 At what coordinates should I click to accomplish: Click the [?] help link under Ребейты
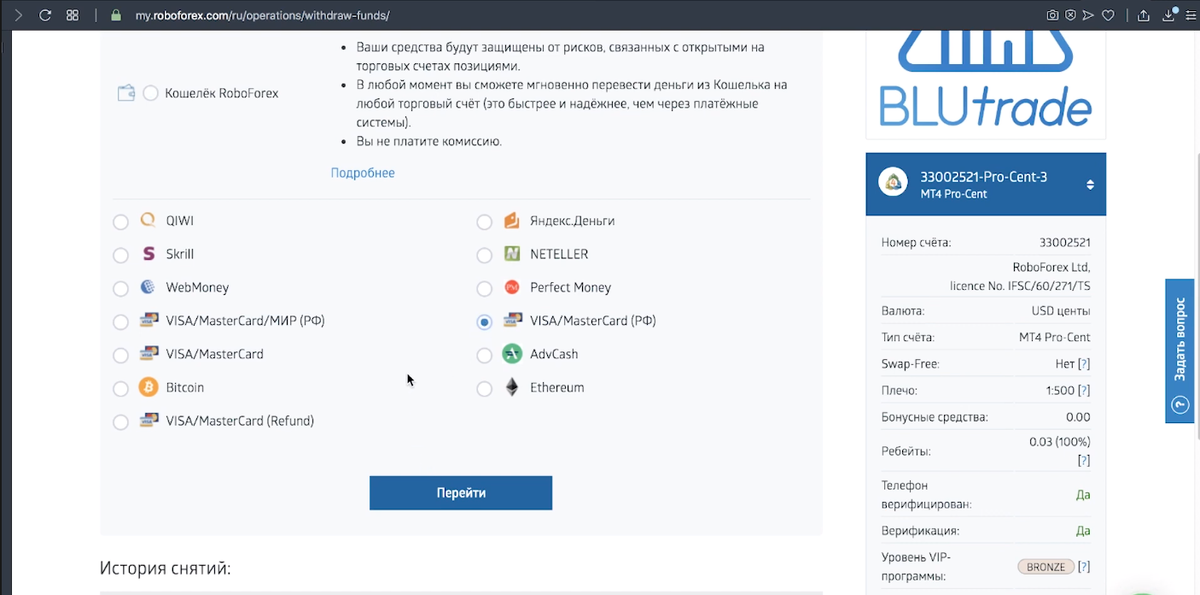pyautogui.click(x=1084, y=461)
